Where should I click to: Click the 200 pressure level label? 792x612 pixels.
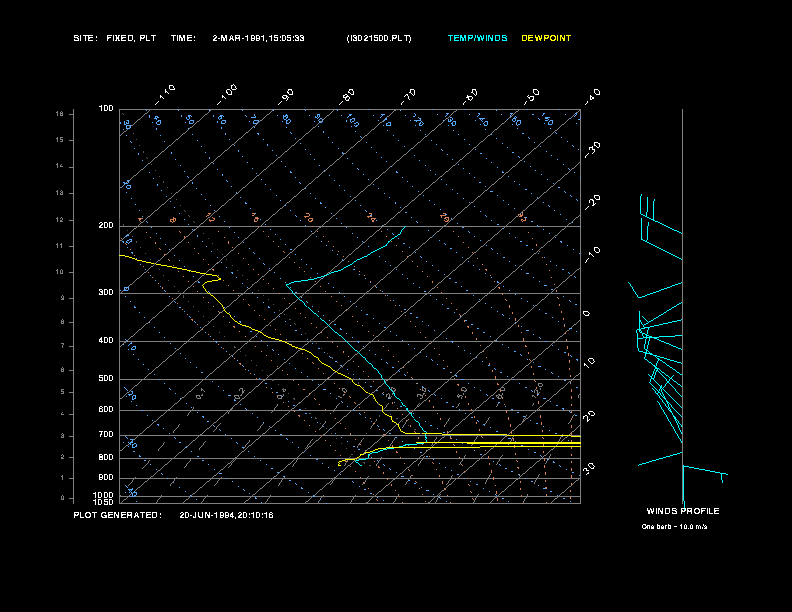pos(106,226)
